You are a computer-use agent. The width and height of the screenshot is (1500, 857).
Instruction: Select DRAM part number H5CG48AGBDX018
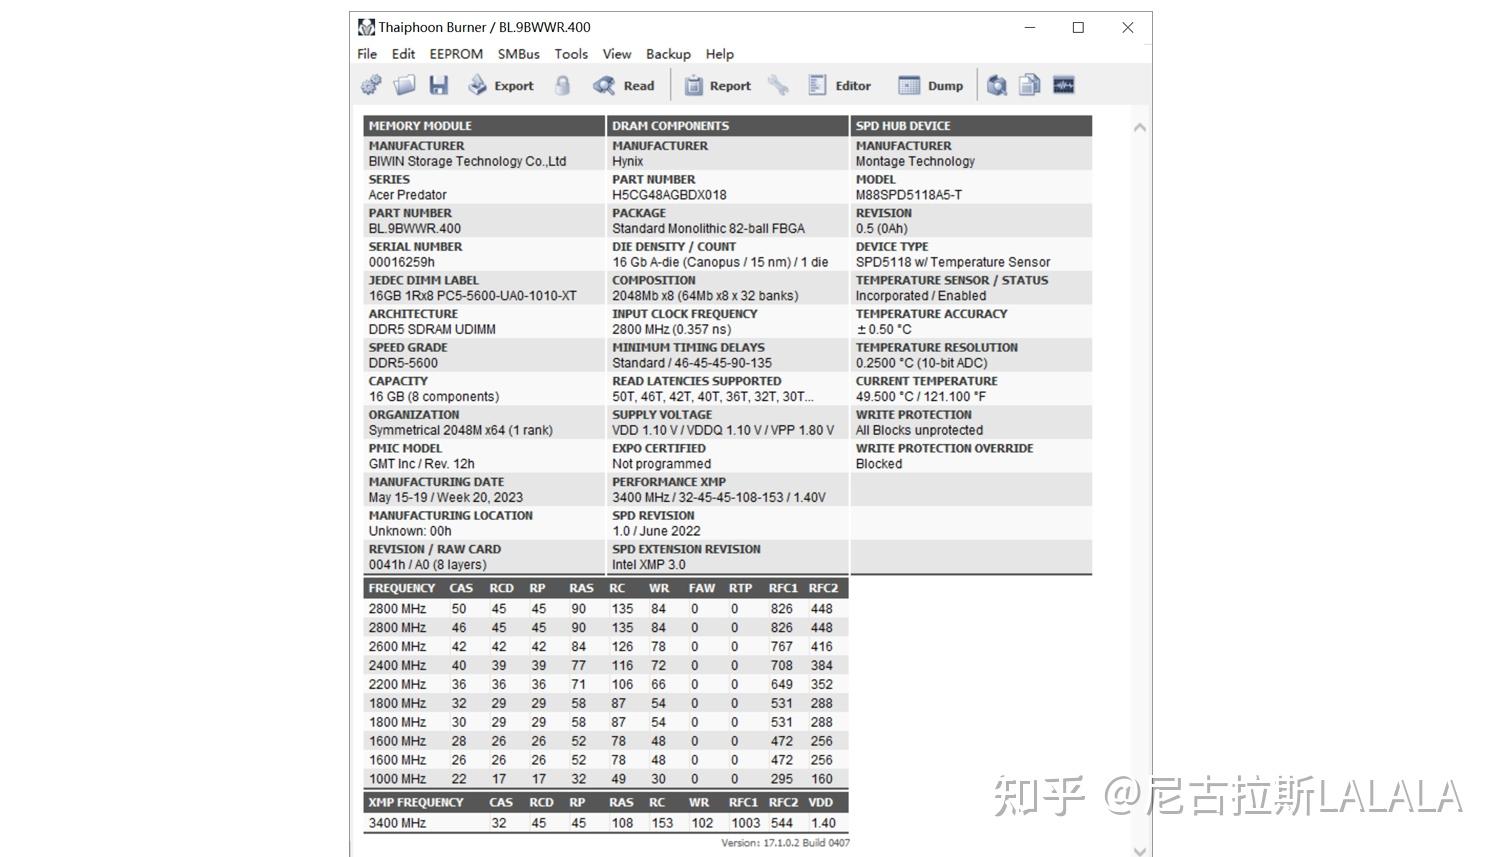669,195
